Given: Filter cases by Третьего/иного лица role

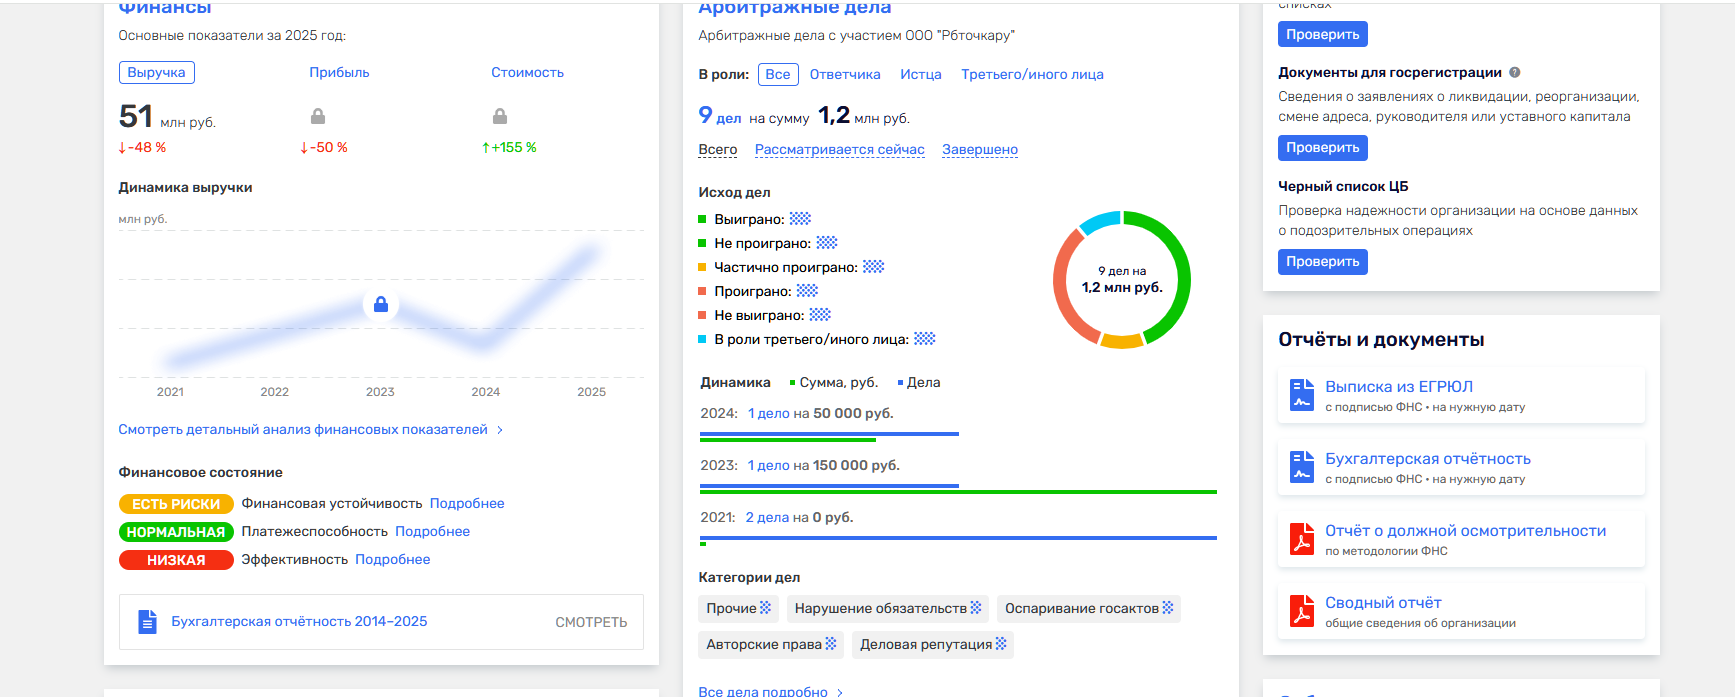Looking at the screenshot, I should pos(1032,75).
